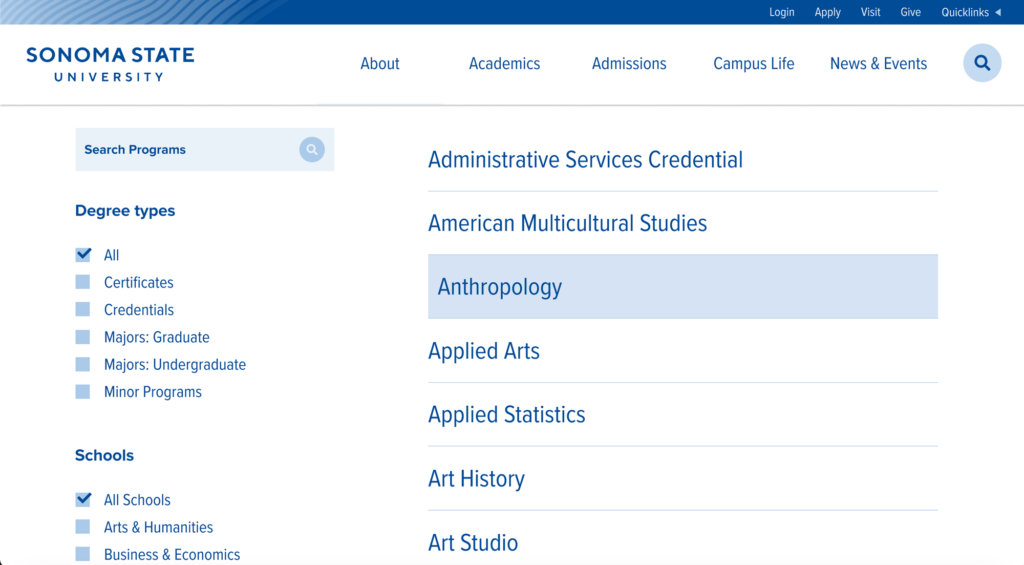
Task: Focus the Search Programs input field
Action: tap(187, 150)
